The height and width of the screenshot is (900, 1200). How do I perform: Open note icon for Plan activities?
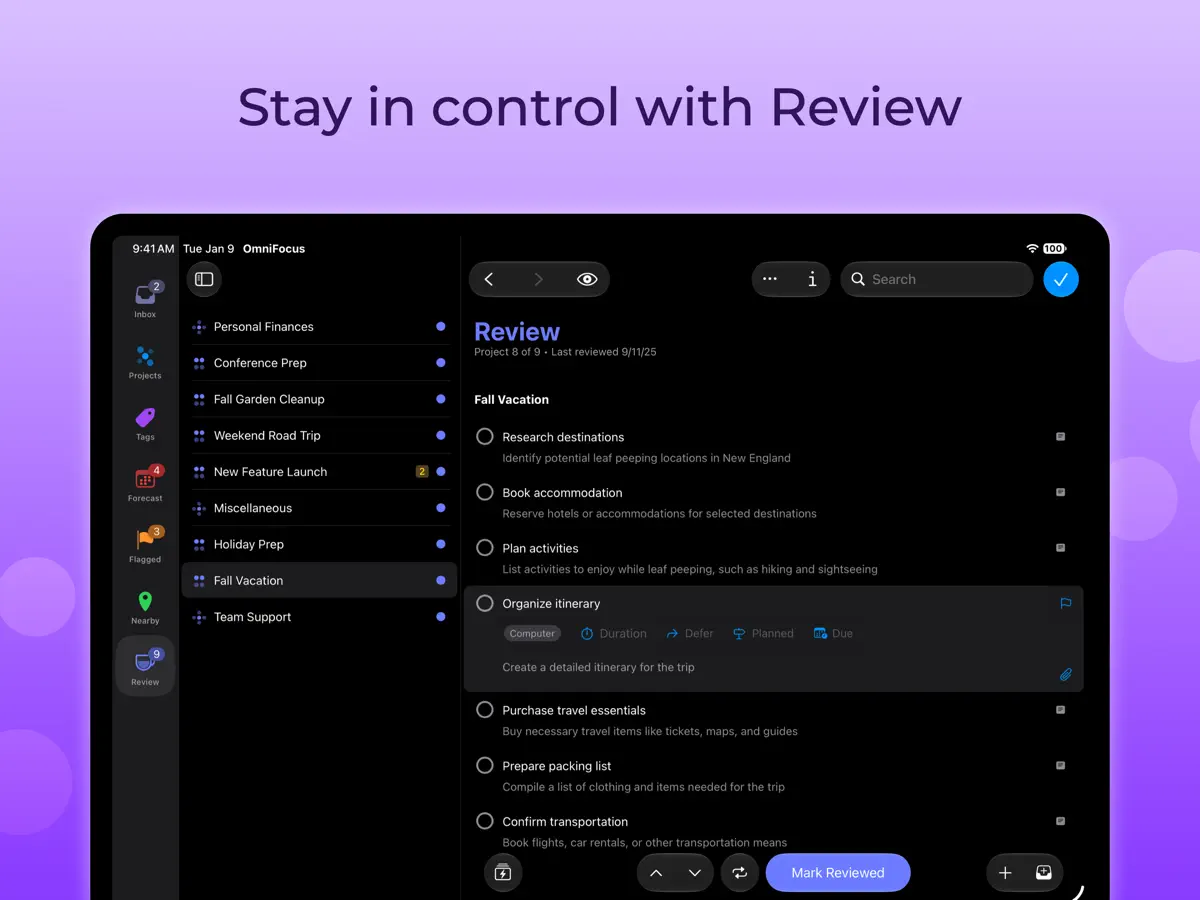1061,548
